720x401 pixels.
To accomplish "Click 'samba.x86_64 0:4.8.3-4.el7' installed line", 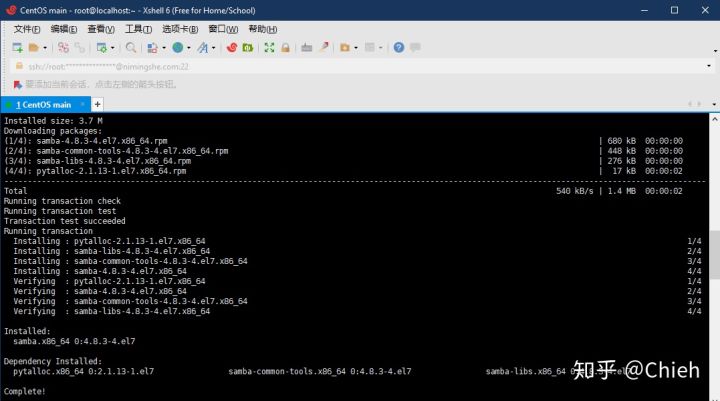I will pyautogui.click(x=74, y=341).
